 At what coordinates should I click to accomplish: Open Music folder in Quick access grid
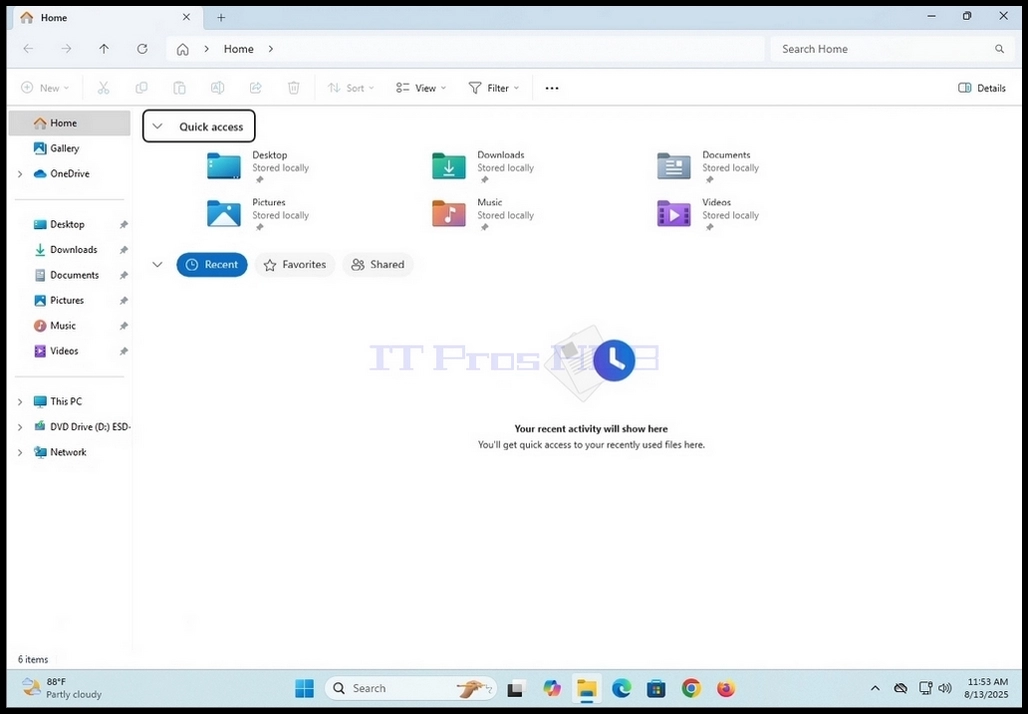[x=483, y=214]
